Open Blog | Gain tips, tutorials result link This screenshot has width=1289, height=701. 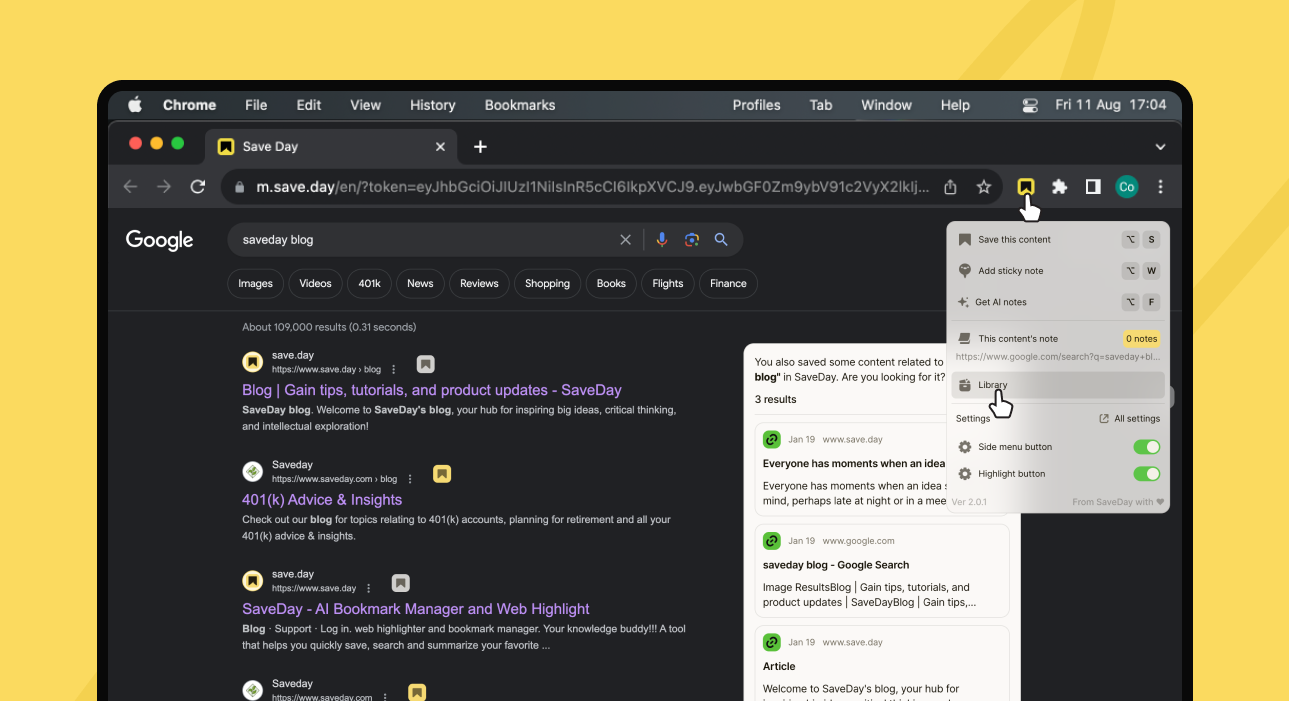(x=432, y=391)
